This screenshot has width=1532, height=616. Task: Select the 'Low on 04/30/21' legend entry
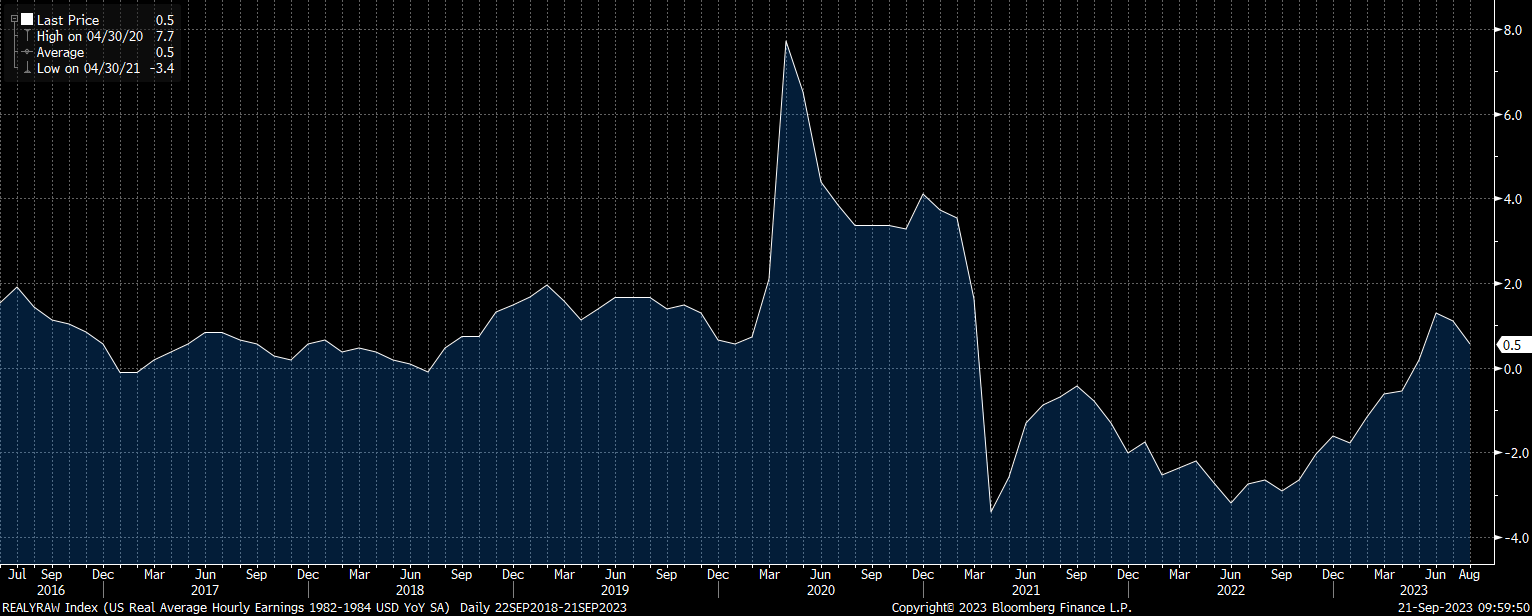pyautogui.click(x=91, y=68)
